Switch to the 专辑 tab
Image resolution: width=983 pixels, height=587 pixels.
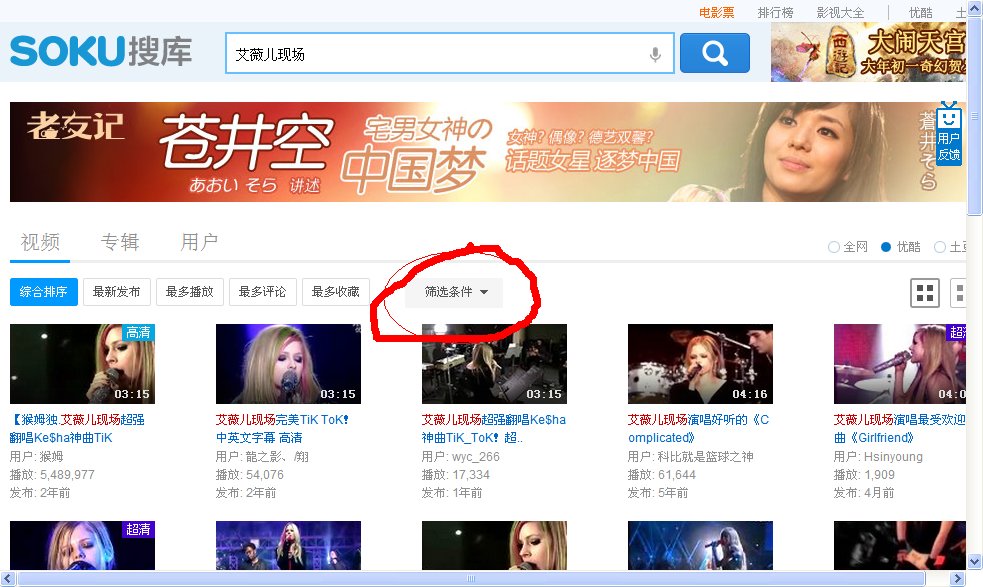click(120, 242)
